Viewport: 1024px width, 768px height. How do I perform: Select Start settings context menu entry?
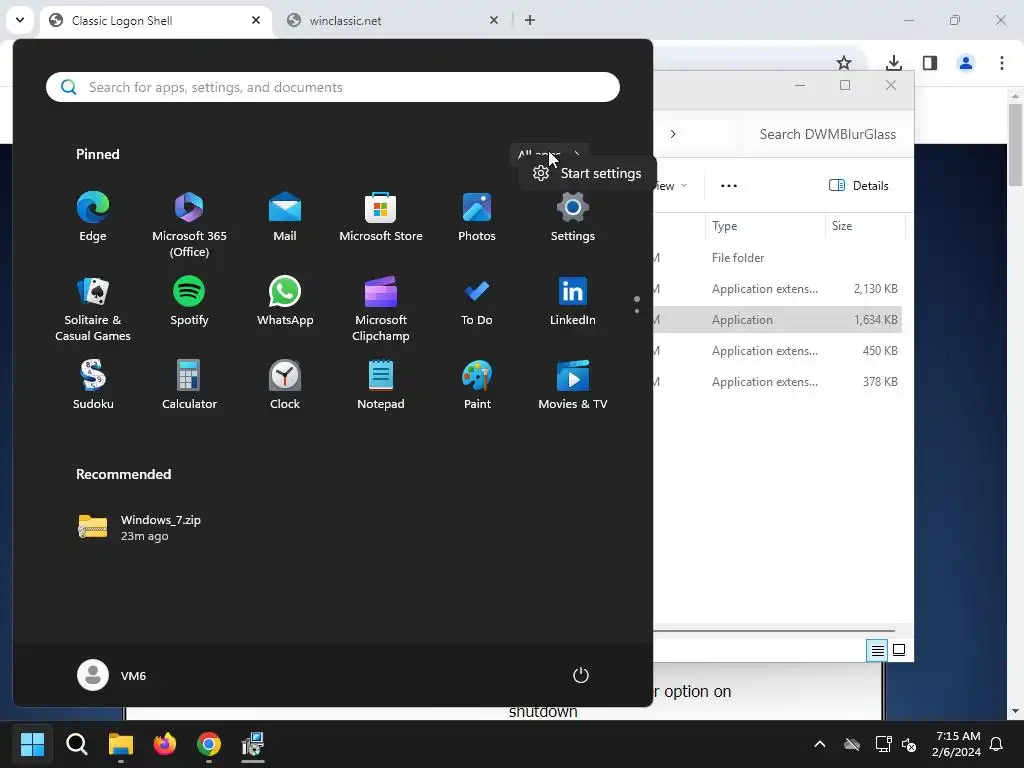(x=587, y=173)
